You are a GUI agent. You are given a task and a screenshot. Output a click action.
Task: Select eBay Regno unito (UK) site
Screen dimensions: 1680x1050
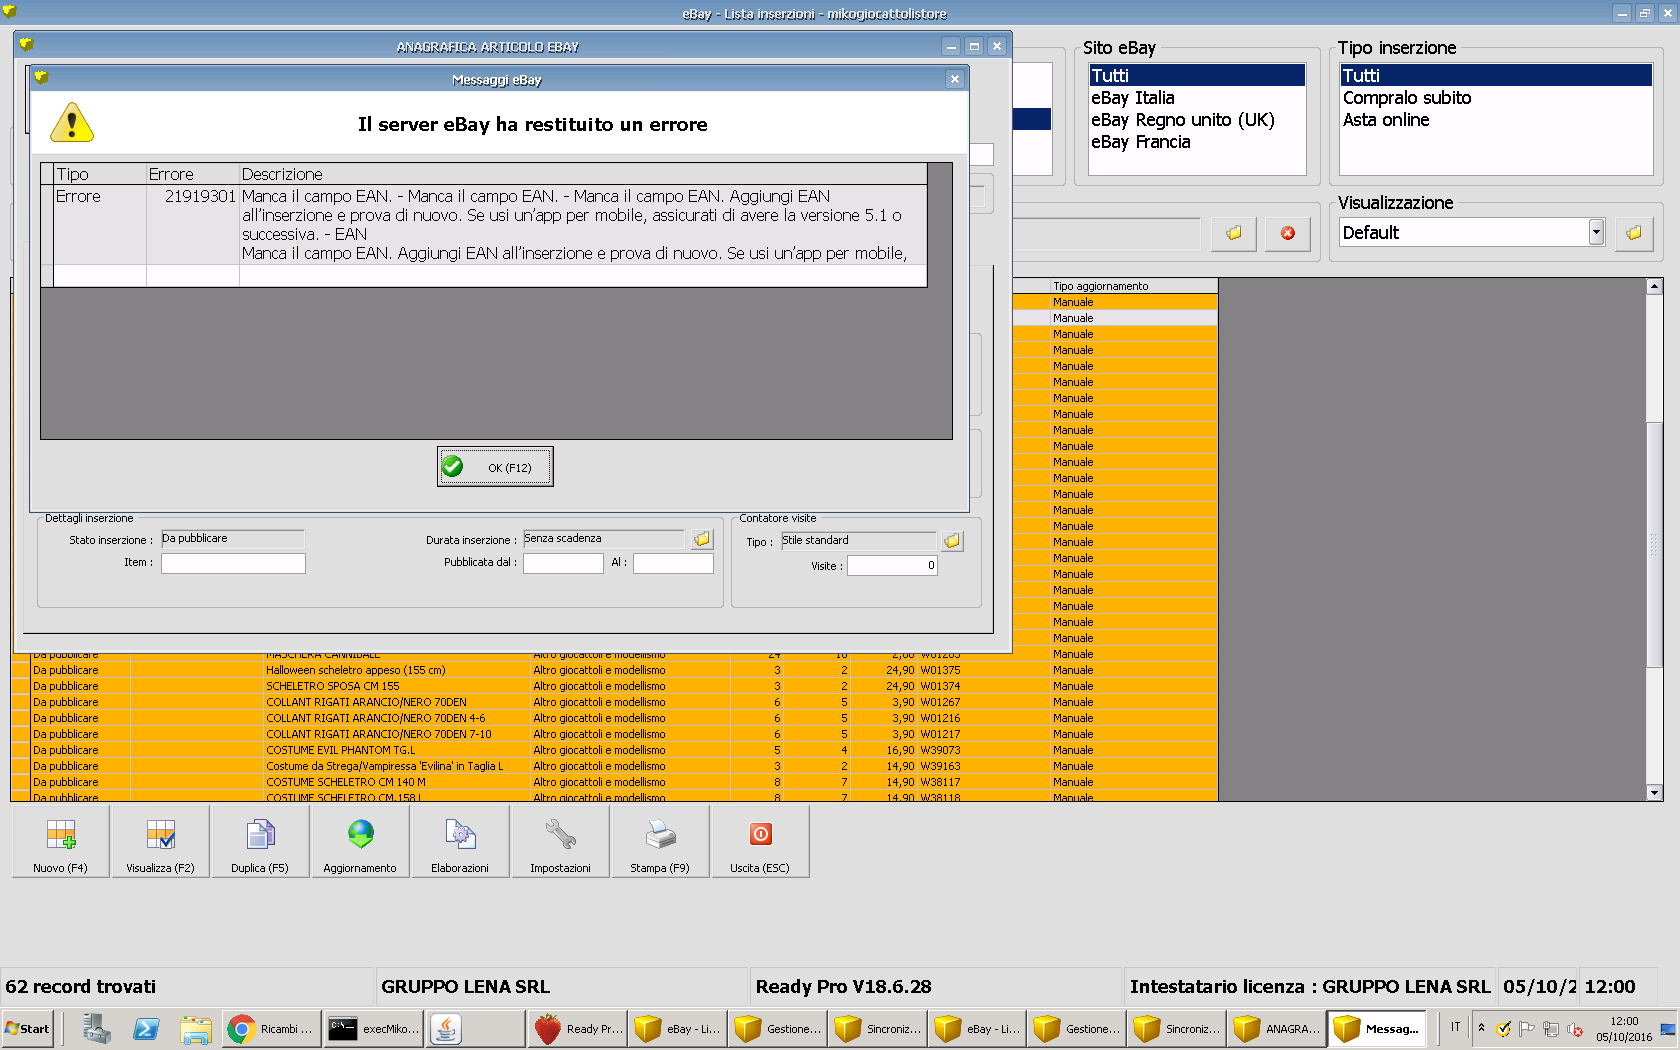pyautogui.click(x=1182, y=120)
